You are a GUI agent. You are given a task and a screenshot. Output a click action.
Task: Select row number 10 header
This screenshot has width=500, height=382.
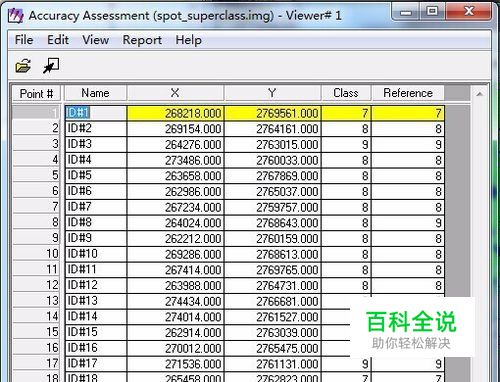tap(36, 254)
